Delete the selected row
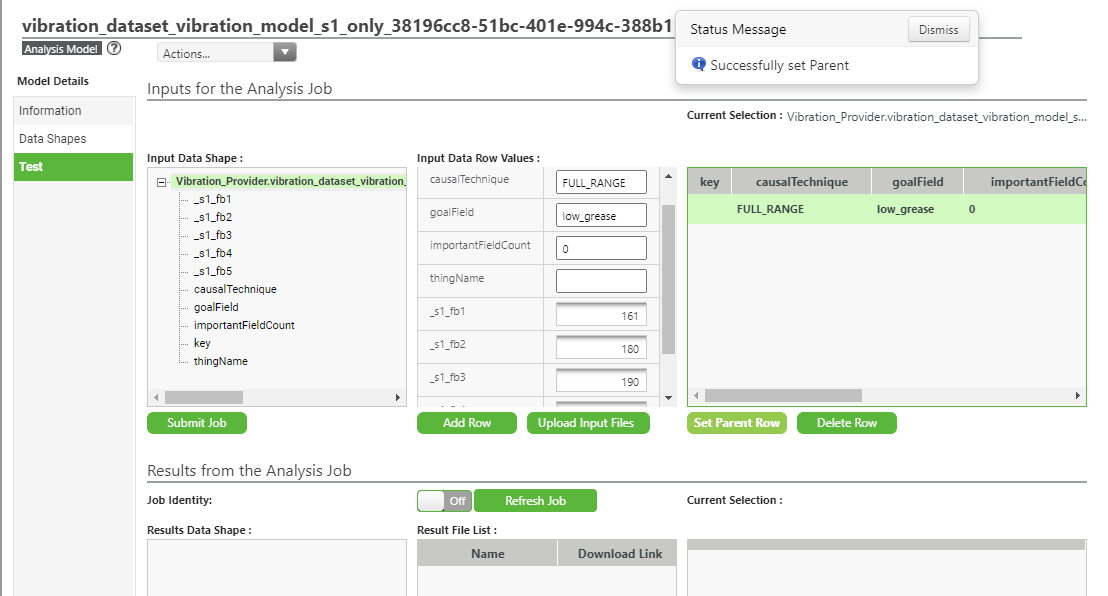This screenshot has width=1108, height=596. click(x=846, y=422)
